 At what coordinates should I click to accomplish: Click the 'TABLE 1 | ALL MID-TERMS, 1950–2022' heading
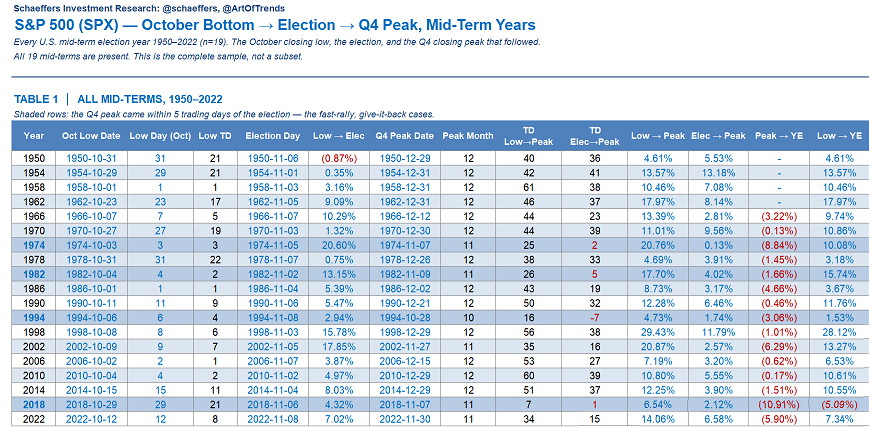click(118, 100)
